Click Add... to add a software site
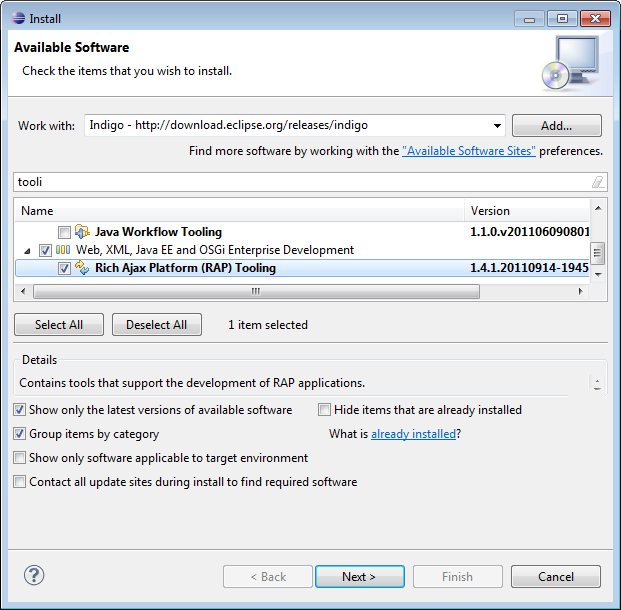This screenshot has height=610, width=621. point(556,126)
